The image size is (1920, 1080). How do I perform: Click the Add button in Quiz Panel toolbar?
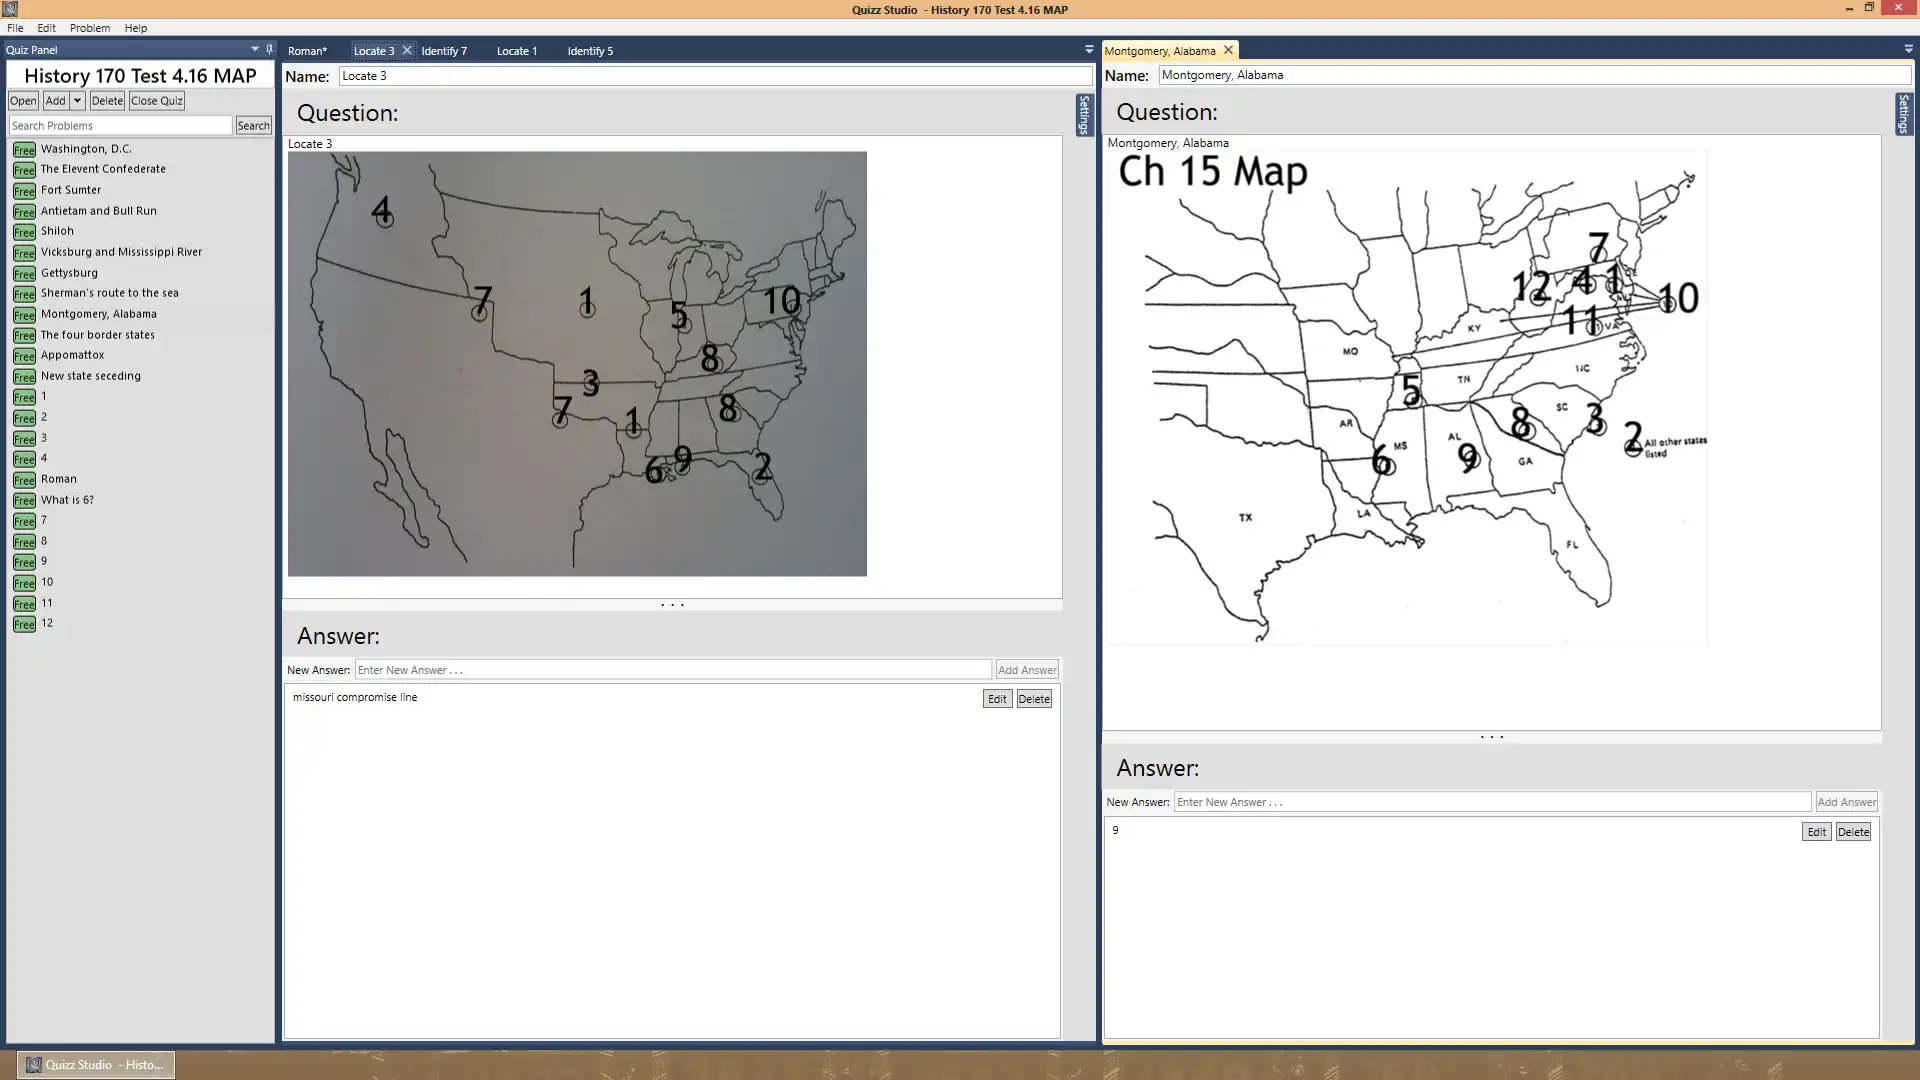click(55, 100)
